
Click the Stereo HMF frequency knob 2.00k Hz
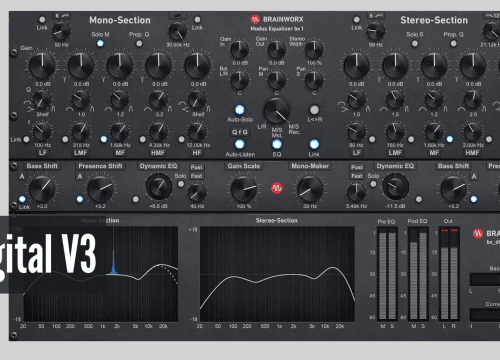tap(473, 132)
